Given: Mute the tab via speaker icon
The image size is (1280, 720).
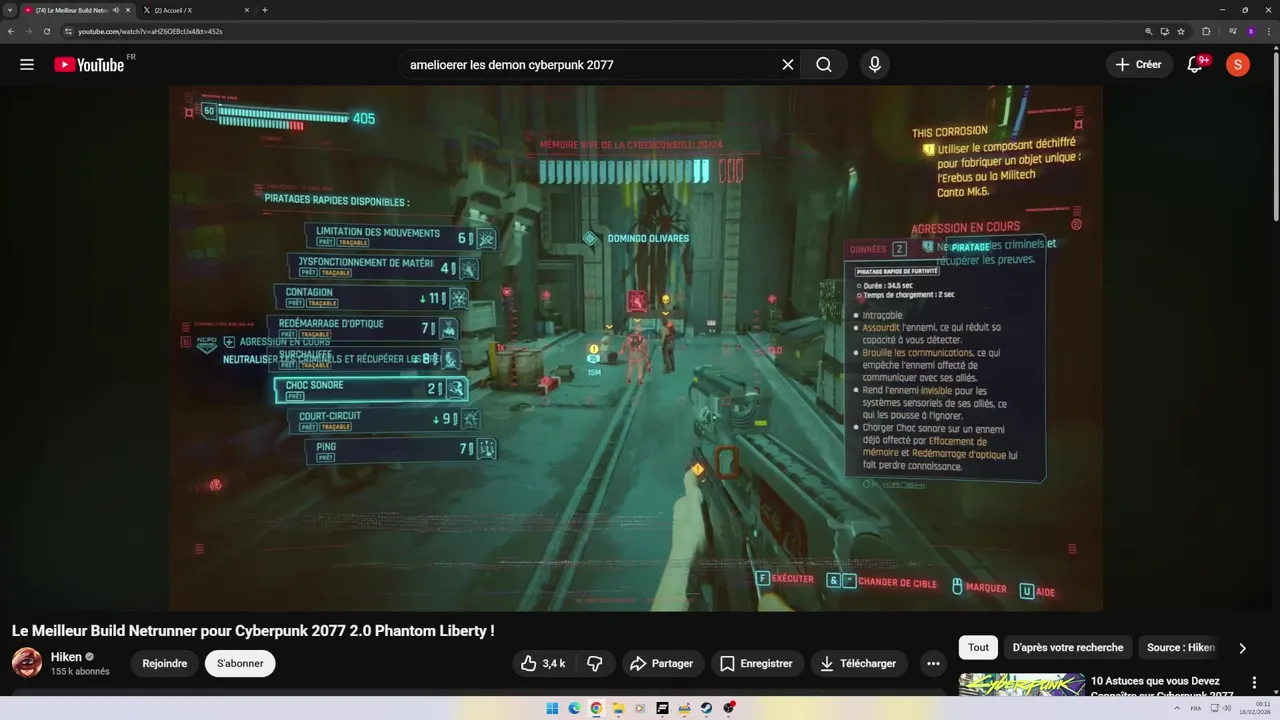Looking at the screenshot, I should 116,10.
